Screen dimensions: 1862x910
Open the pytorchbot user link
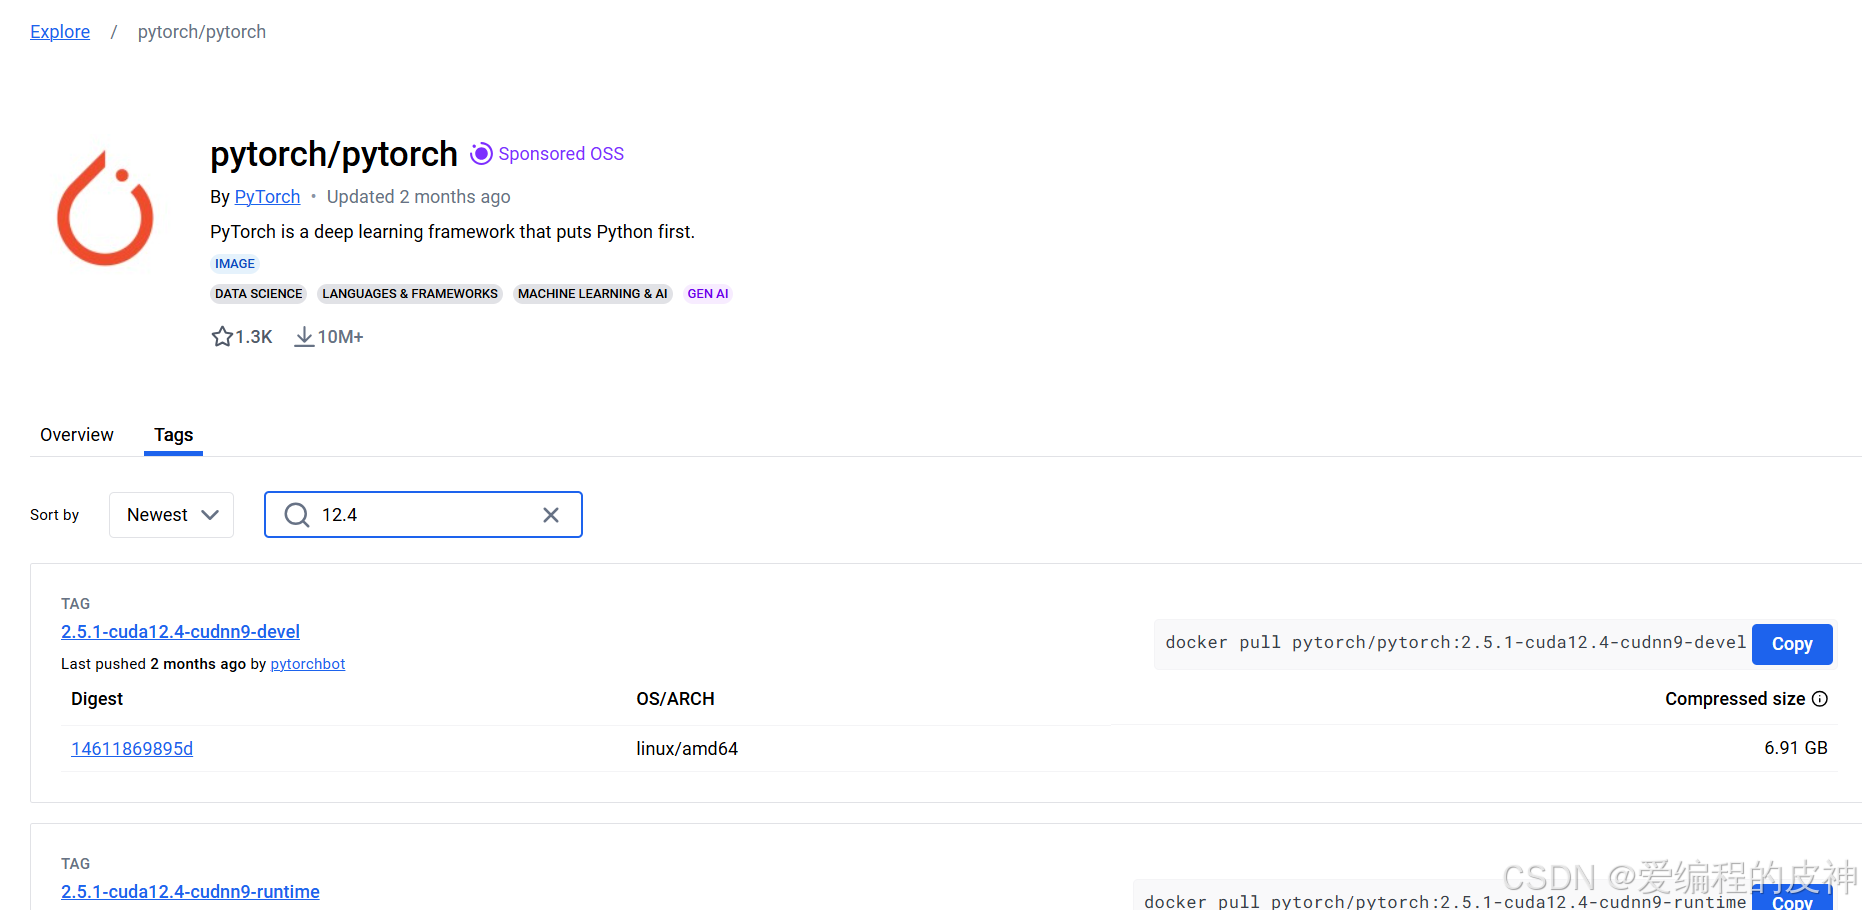pyautogui.click(x=308, y=664)
